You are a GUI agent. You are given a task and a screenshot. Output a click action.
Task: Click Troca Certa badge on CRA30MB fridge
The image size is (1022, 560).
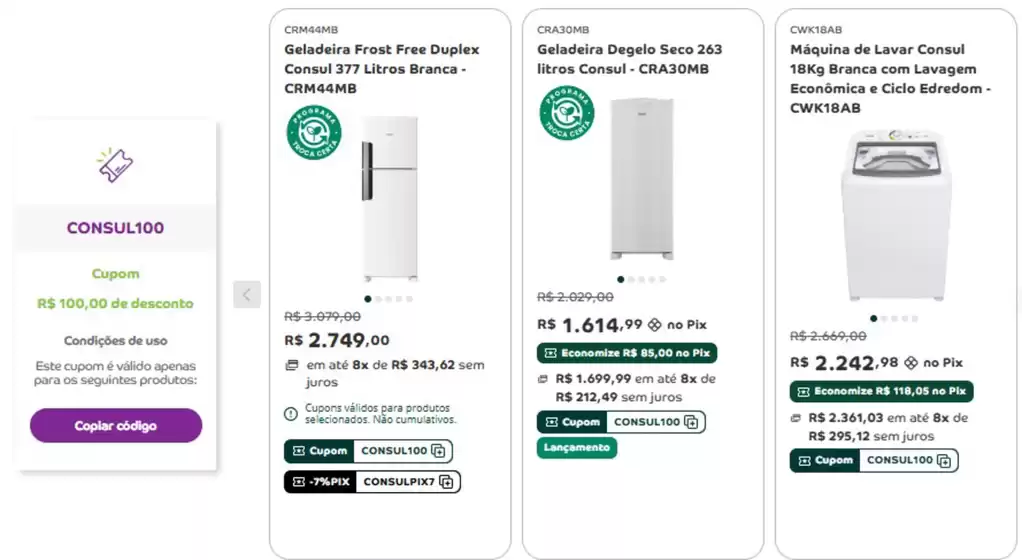[x=567, y=113]
